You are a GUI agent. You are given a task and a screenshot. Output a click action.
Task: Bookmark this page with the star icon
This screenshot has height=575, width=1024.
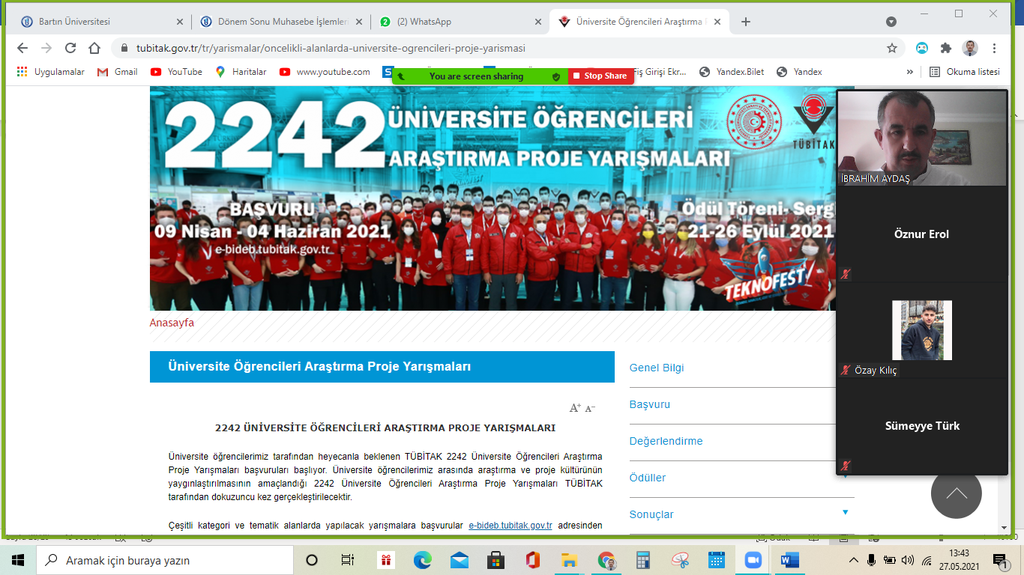892,48
